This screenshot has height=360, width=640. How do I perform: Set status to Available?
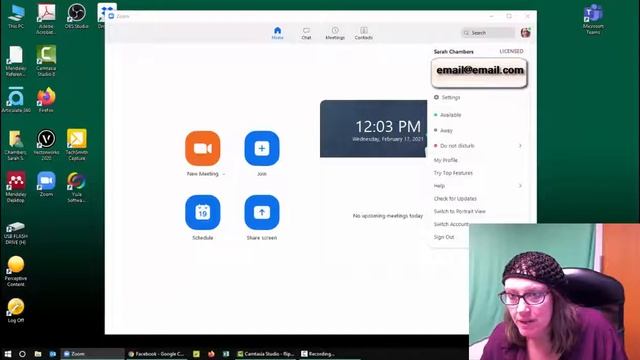pos(448,115)
